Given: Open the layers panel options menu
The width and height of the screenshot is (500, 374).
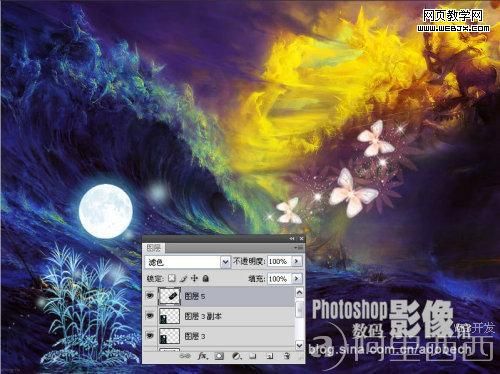Looking at the screenshot, I should [x=298, y=248].
